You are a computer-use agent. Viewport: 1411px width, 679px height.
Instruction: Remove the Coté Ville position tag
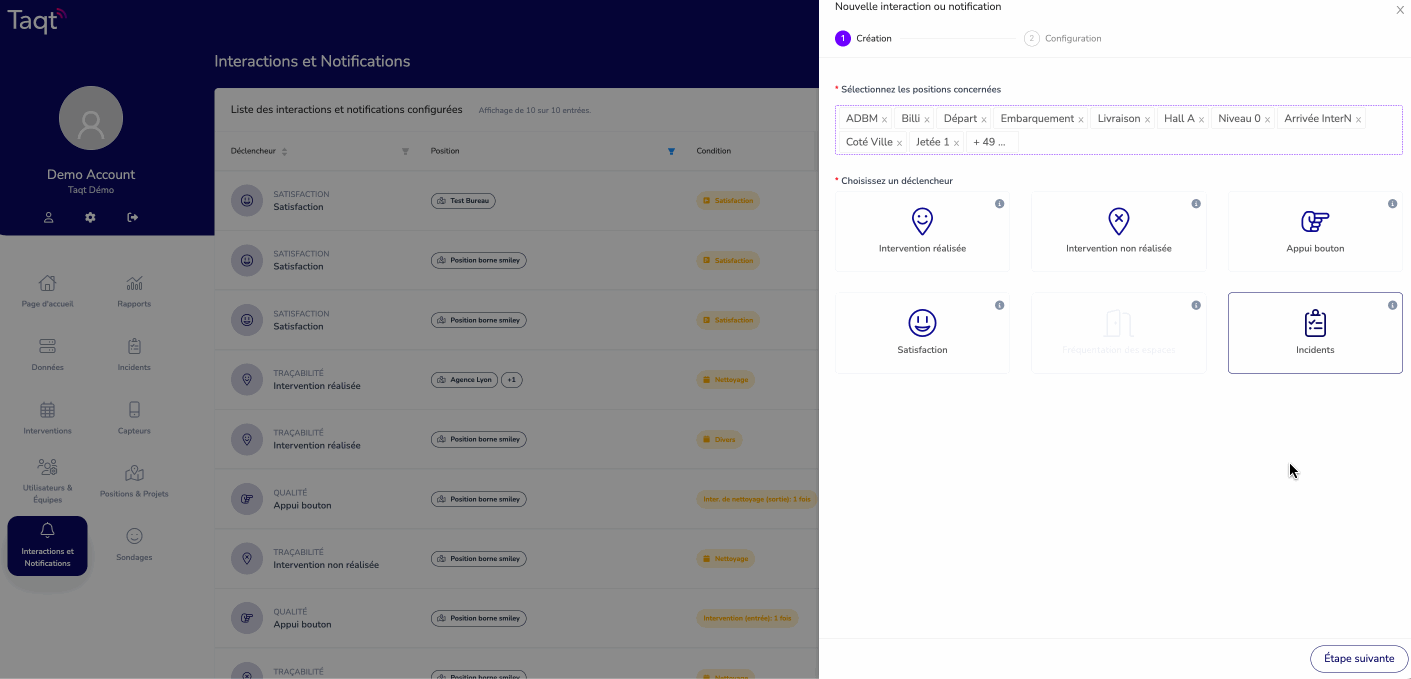tap(899, 143)
